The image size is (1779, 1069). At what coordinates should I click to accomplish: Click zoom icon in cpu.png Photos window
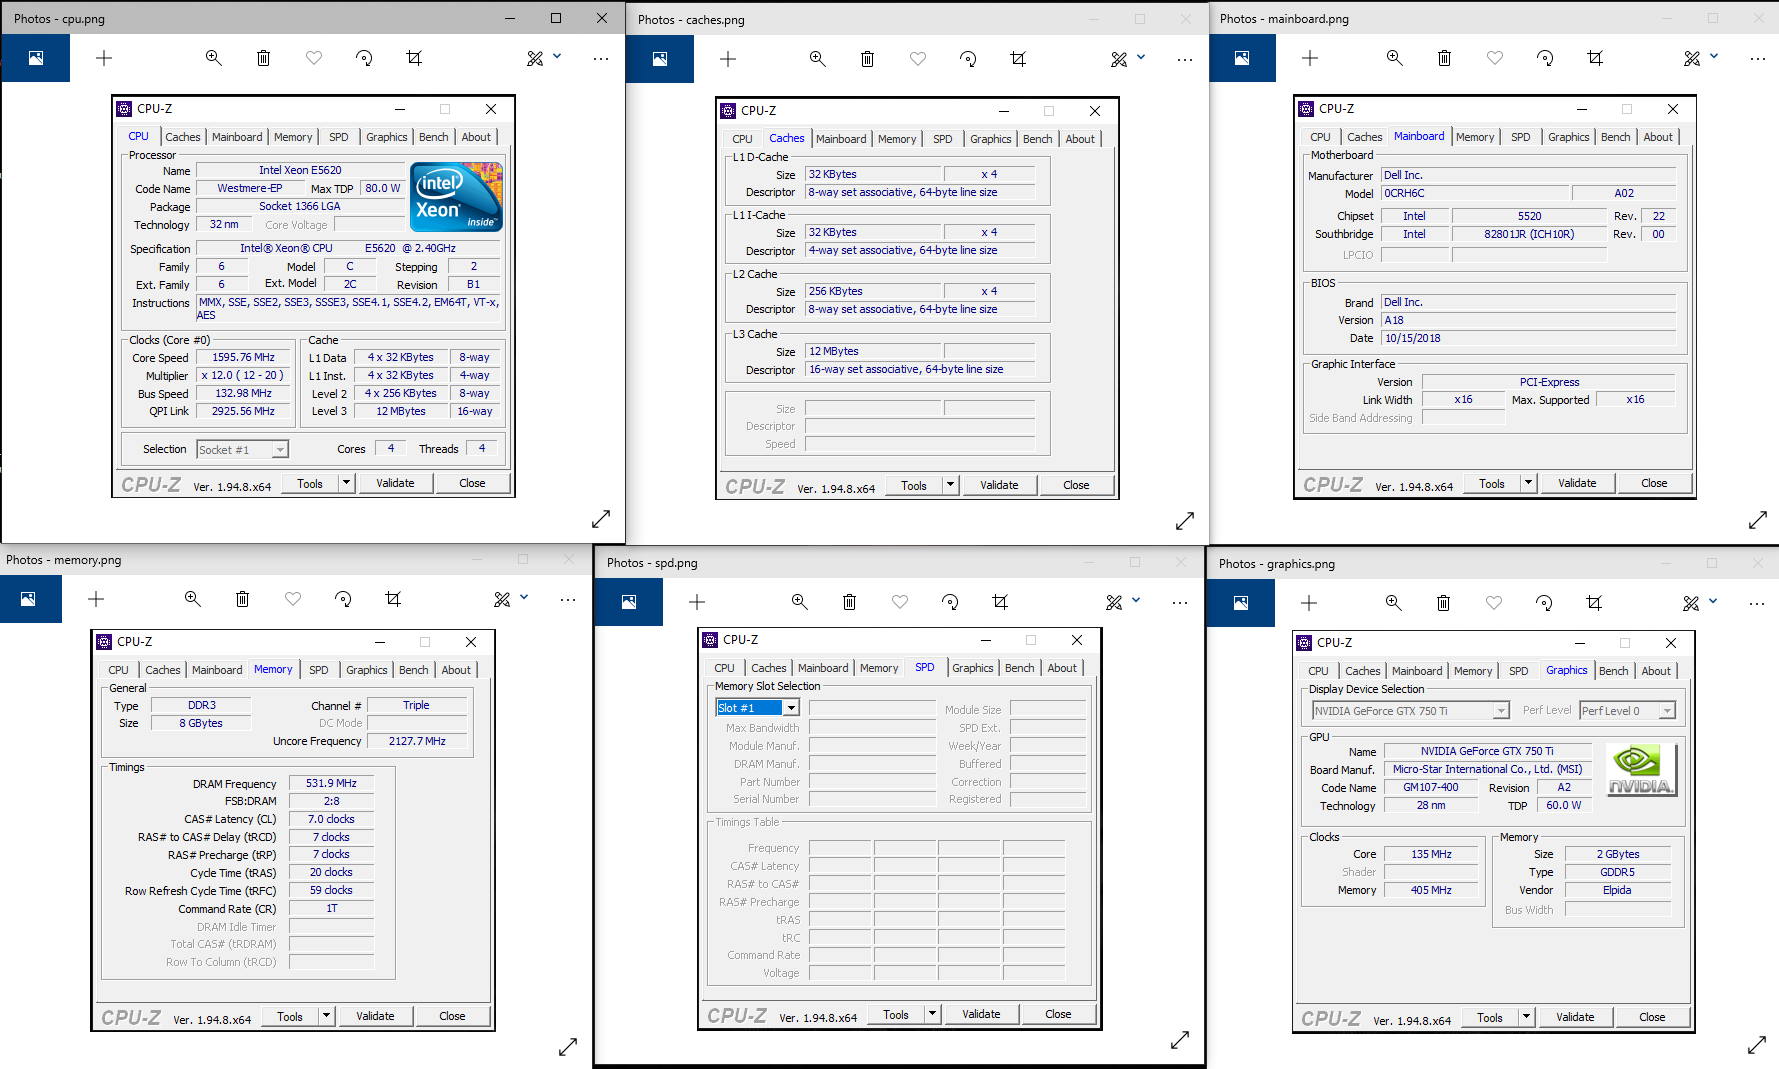(213, 58)
